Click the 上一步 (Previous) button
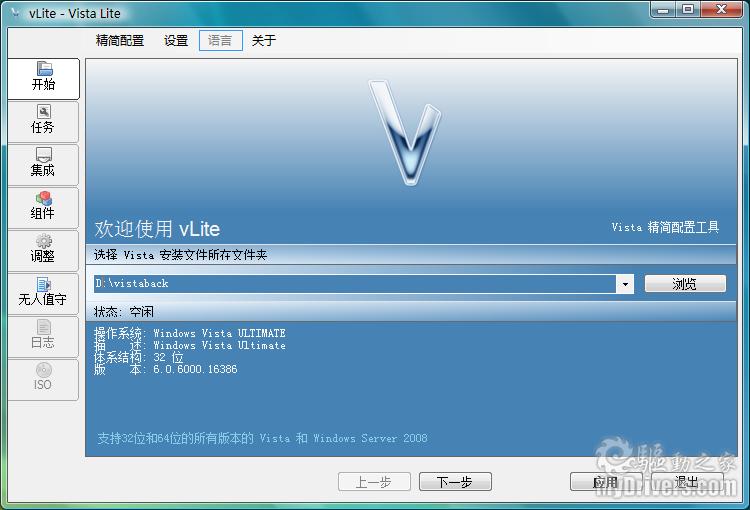The image size is (750, 510). tap(374, 482)
